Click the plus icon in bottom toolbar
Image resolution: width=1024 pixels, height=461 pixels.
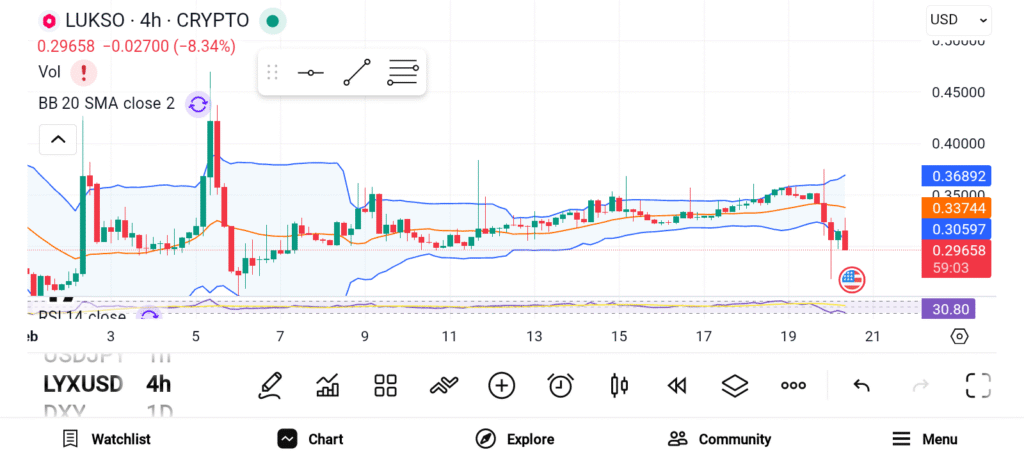coord(501,385)
